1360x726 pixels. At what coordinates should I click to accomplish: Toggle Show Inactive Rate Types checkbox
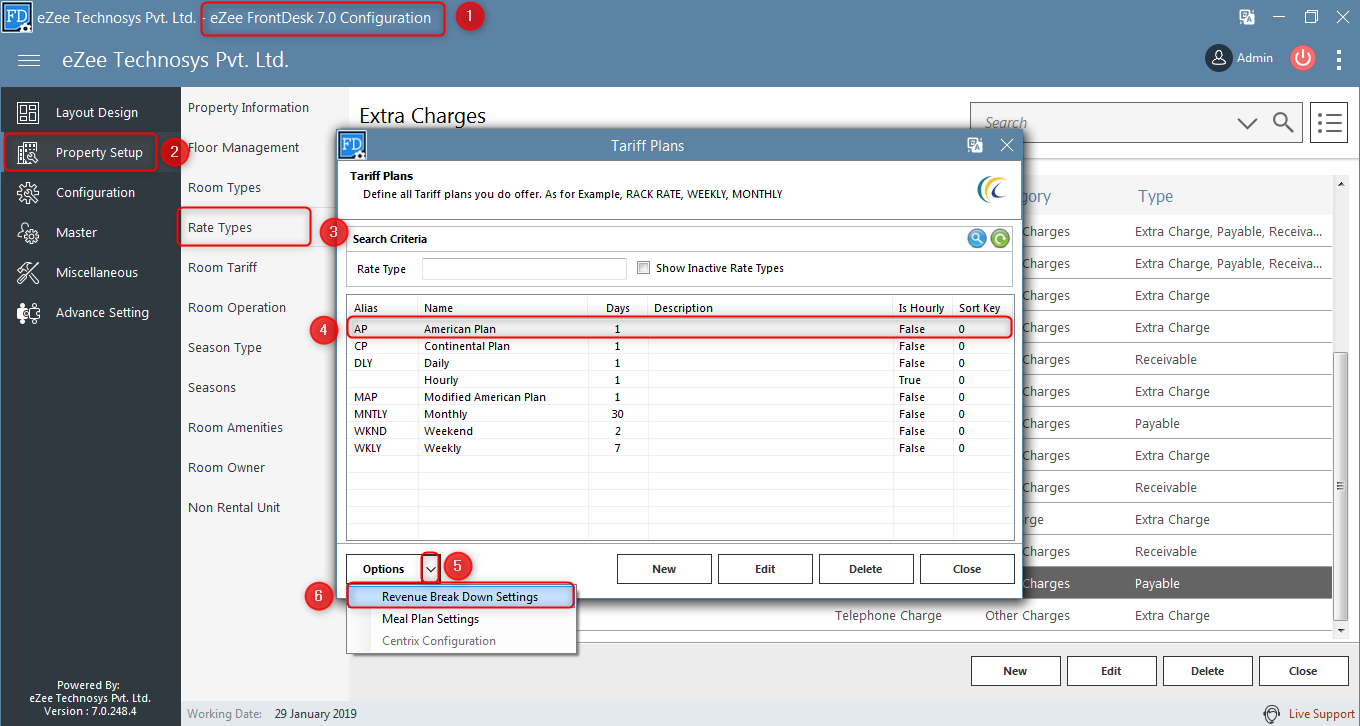644,268
